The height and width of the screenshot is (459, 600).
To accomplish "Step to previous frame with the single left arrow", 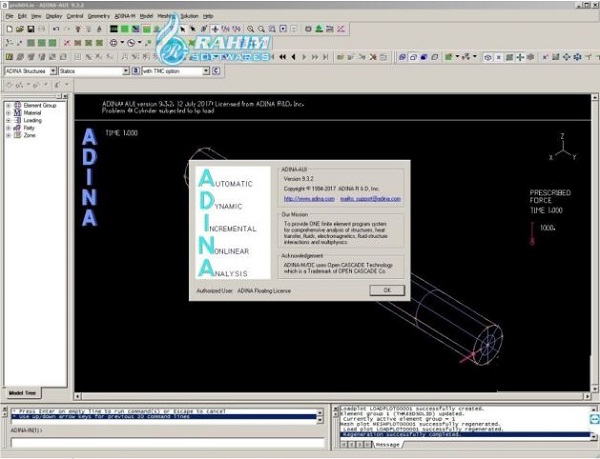I will (x=293, y=57).
